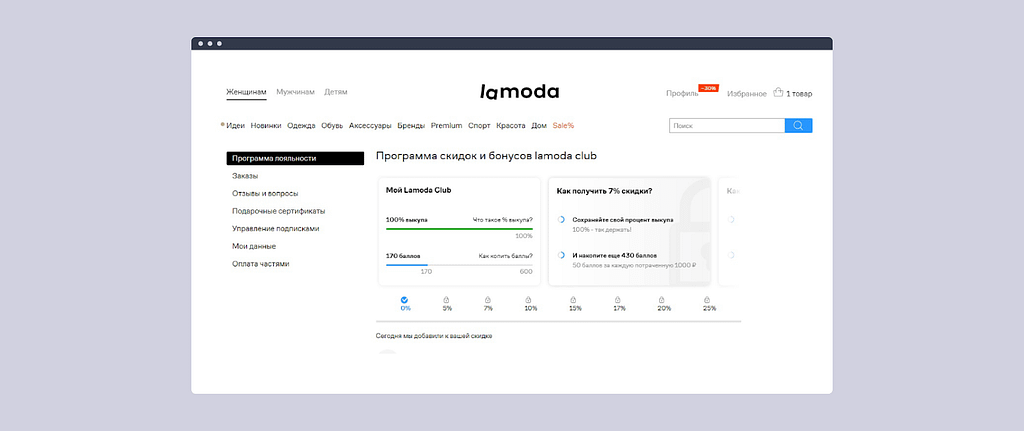Open the Идеи category
1024x431 pixels.
pyautogui.click(x=235, y=125)
